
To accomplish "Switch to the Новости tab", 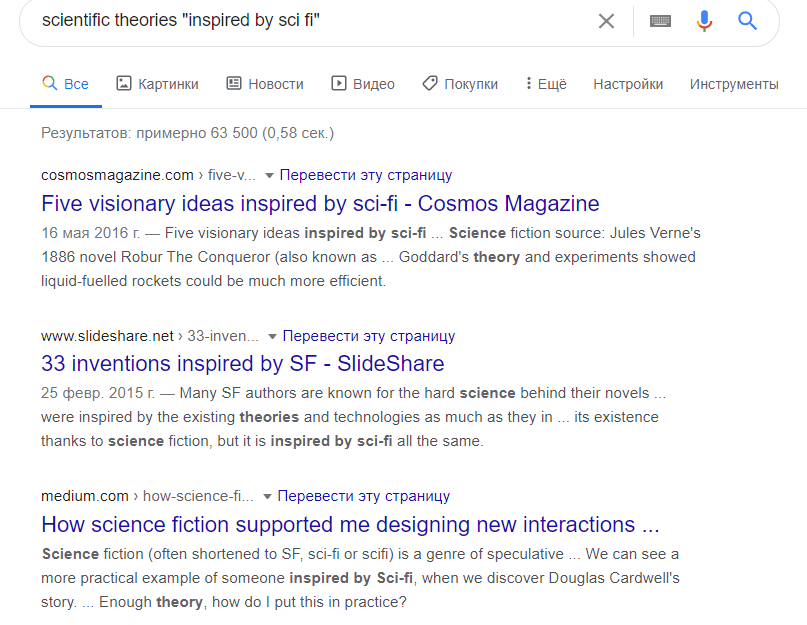I will pos(265,83).
